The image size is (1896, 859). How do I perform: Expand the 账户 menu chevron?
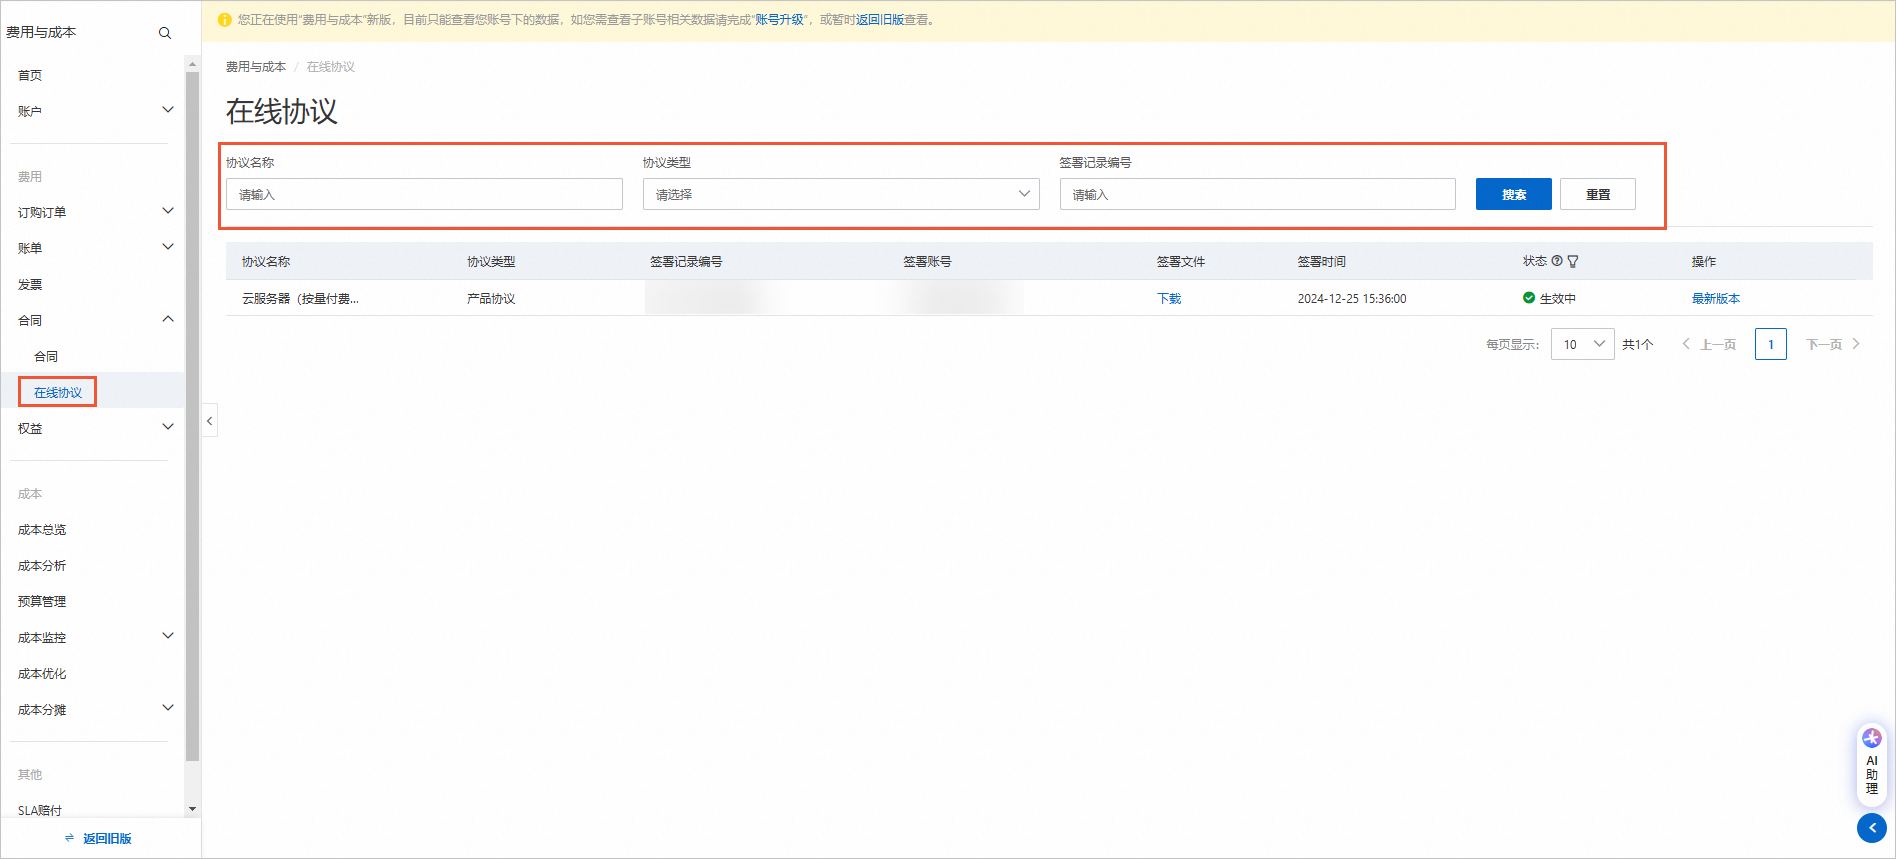(168, 110)
